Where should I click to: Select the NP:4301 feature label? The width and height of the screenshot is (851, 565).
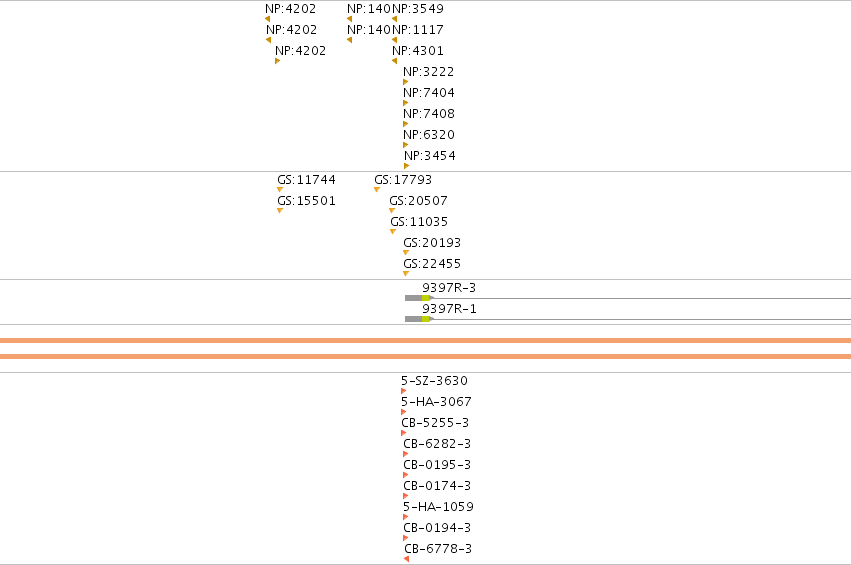pyautogui.click(x=418, y=51)
